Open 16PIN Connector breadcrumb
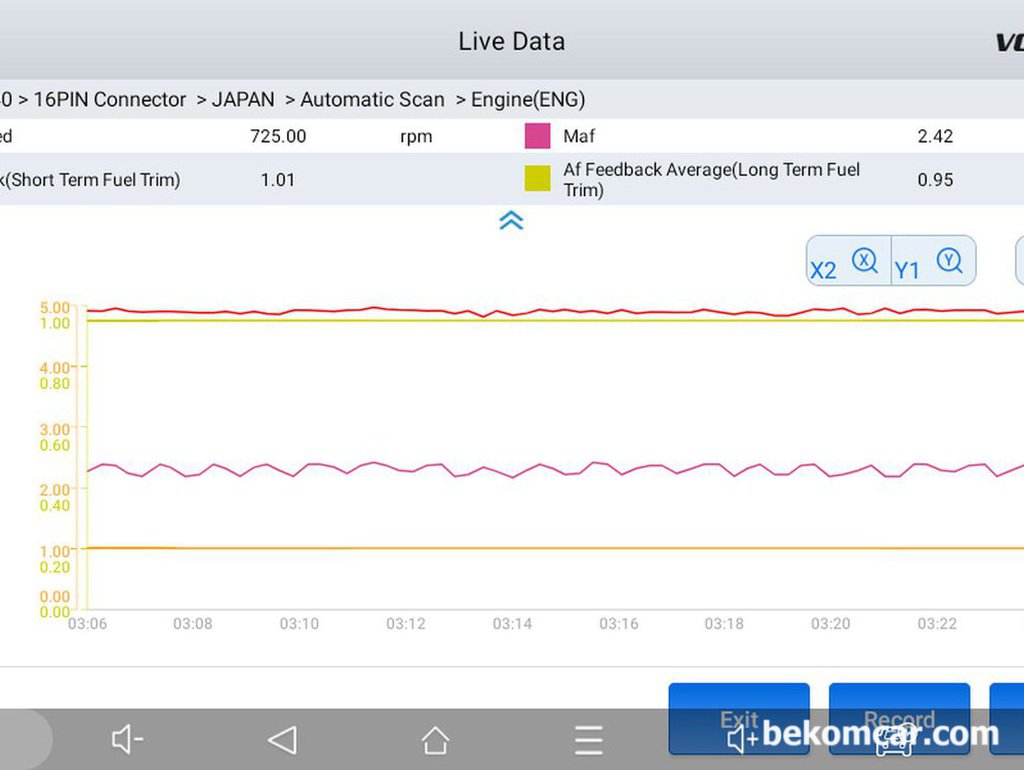 [x=110, y=99]
